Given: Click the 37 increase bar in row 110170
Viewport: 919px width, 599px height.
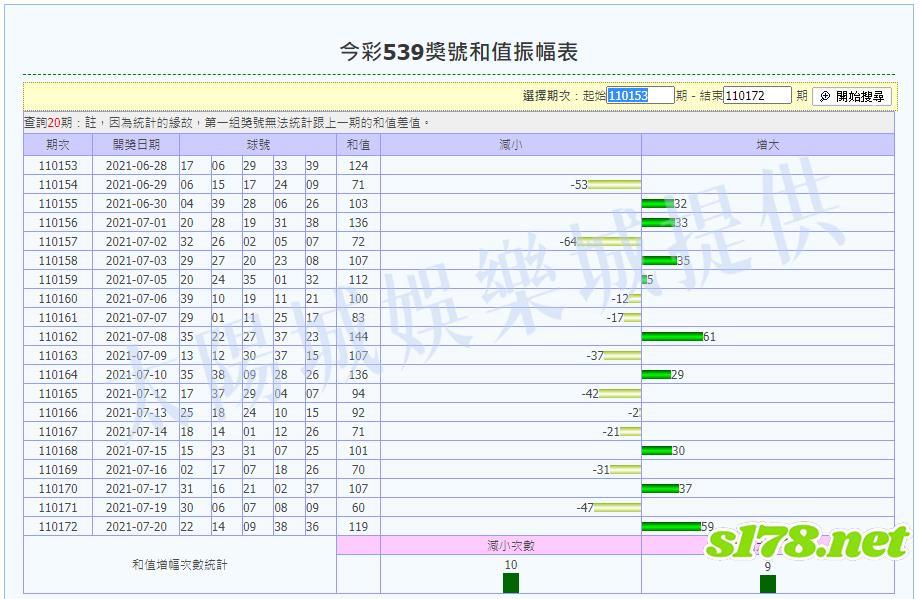Looking at the screenshot, I should 661,488.
